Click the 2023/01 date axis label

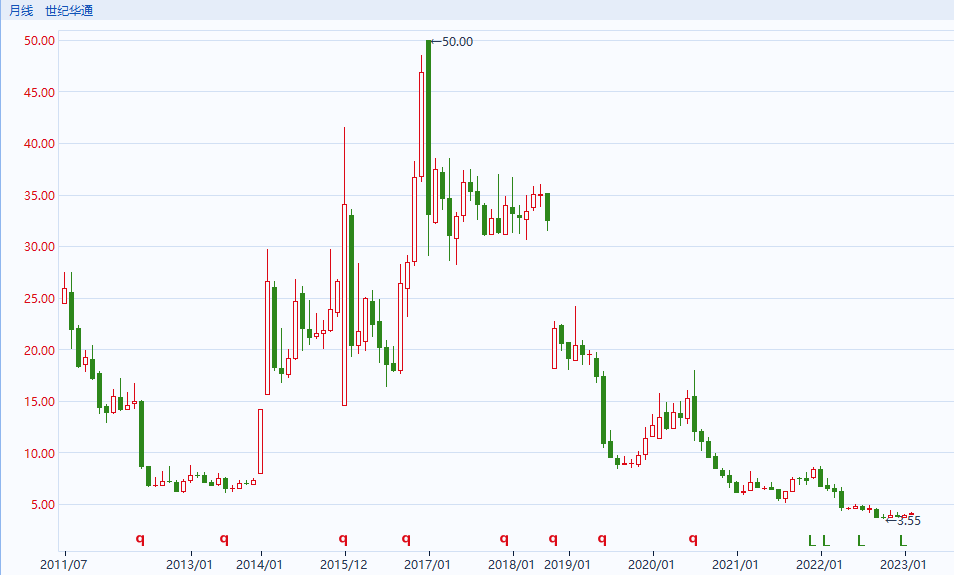click(x=904, y=565)
